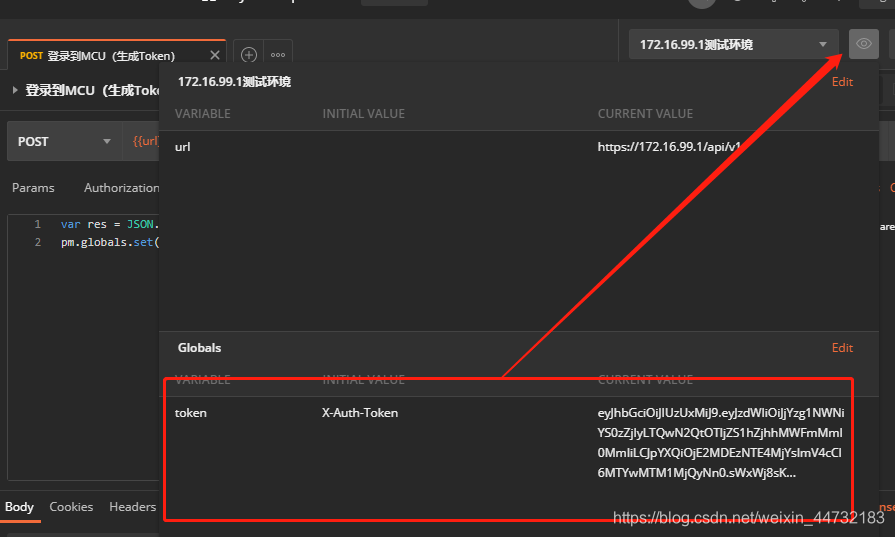
Task: Open the POST method dropdown
Action: coord(64,141)
